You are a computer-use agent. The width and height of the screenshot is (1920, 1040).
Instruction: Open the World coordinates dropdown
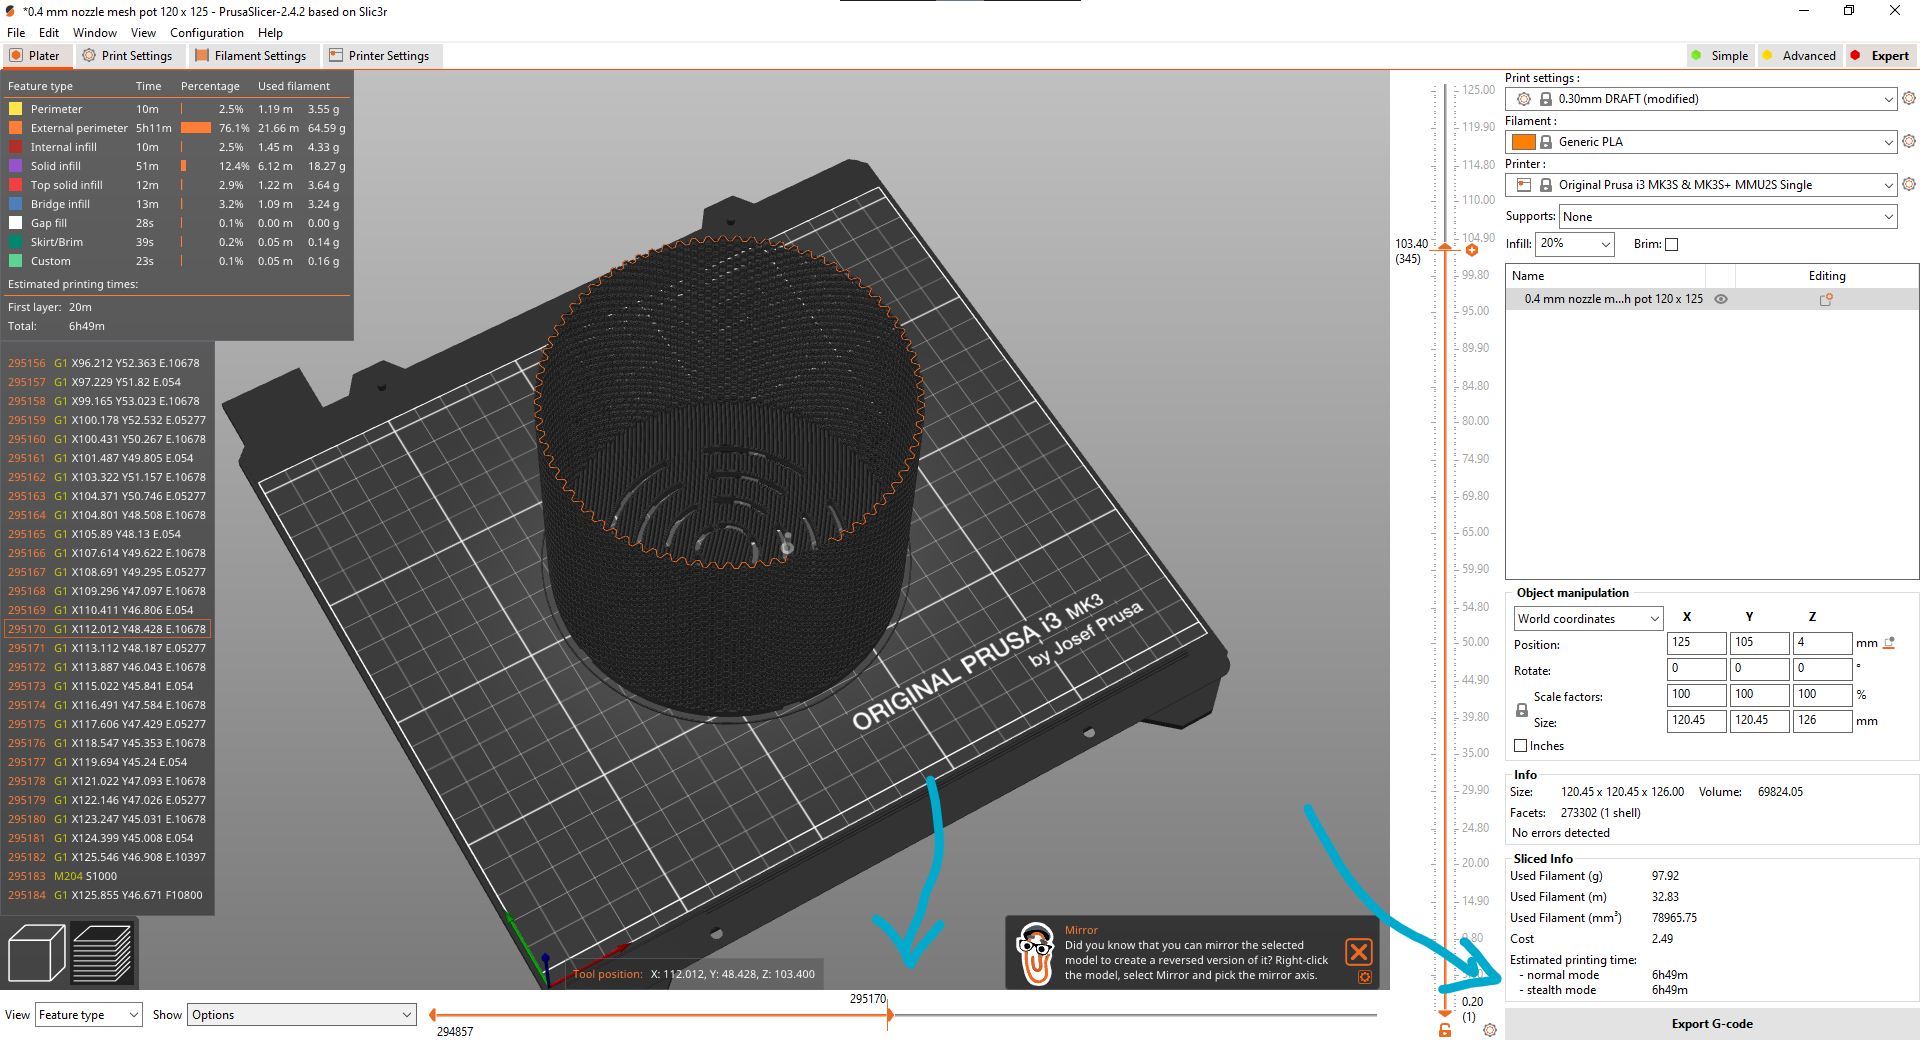1587,617
